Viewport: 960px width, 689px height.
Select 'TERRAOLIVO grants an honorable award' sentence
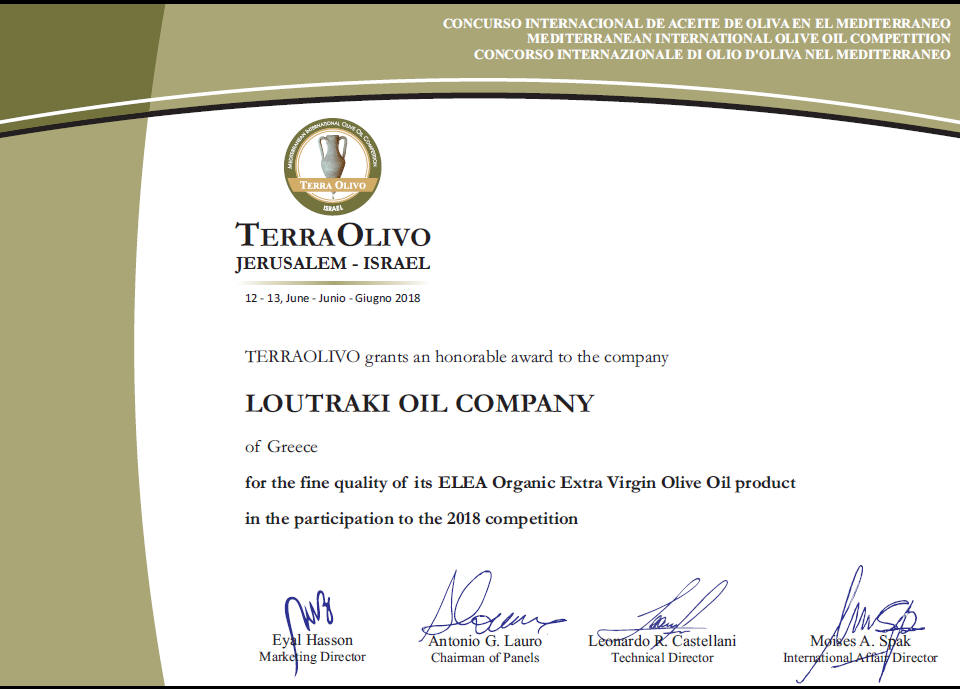pos(457,357)
